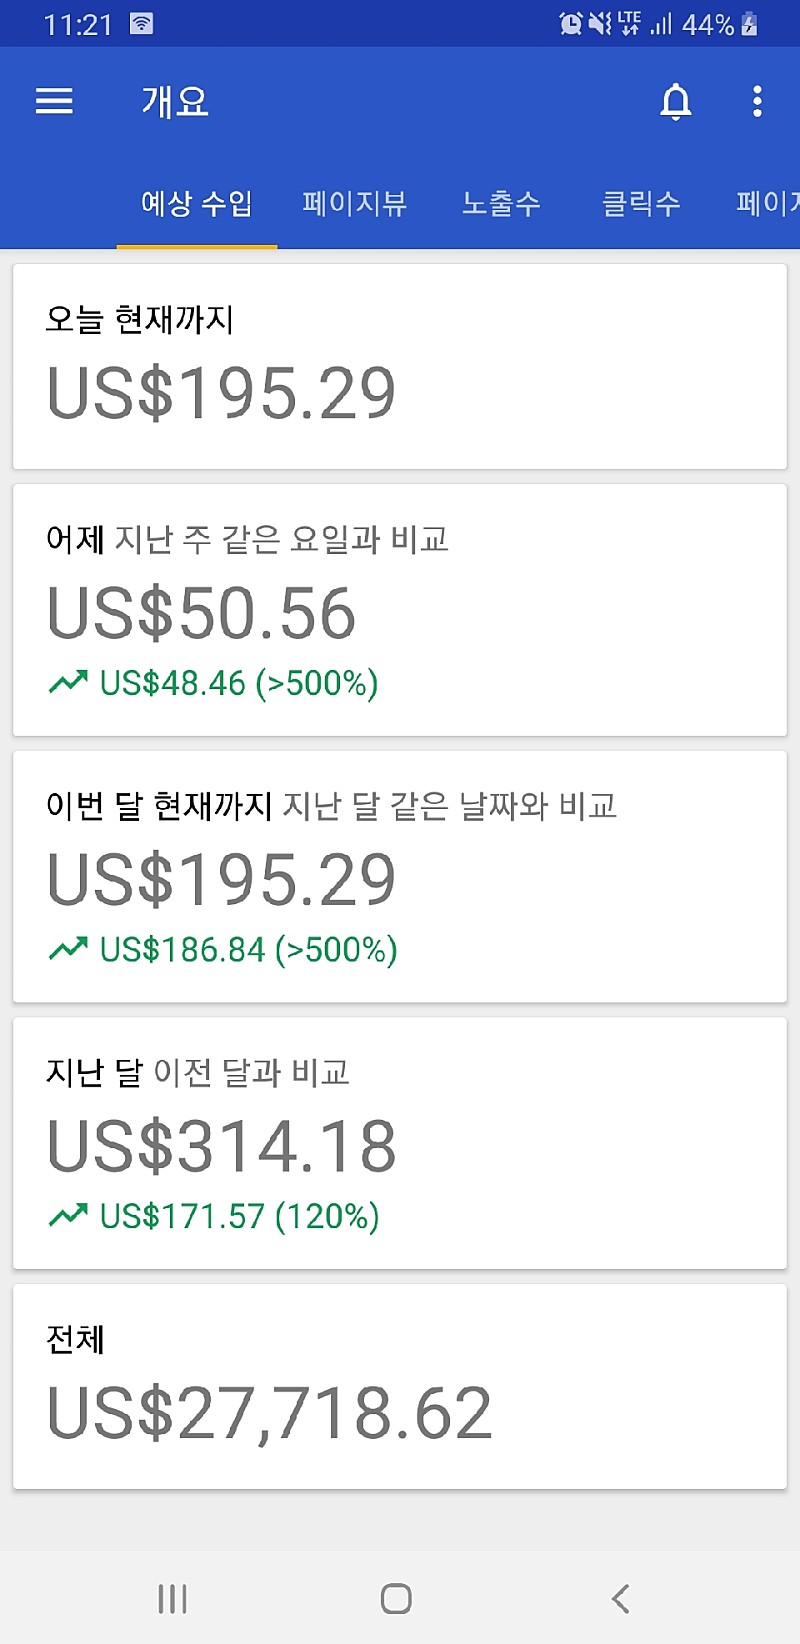800x1644 pixels.
Task: Switch to the 예상 수입 tab
Action: 196,204
